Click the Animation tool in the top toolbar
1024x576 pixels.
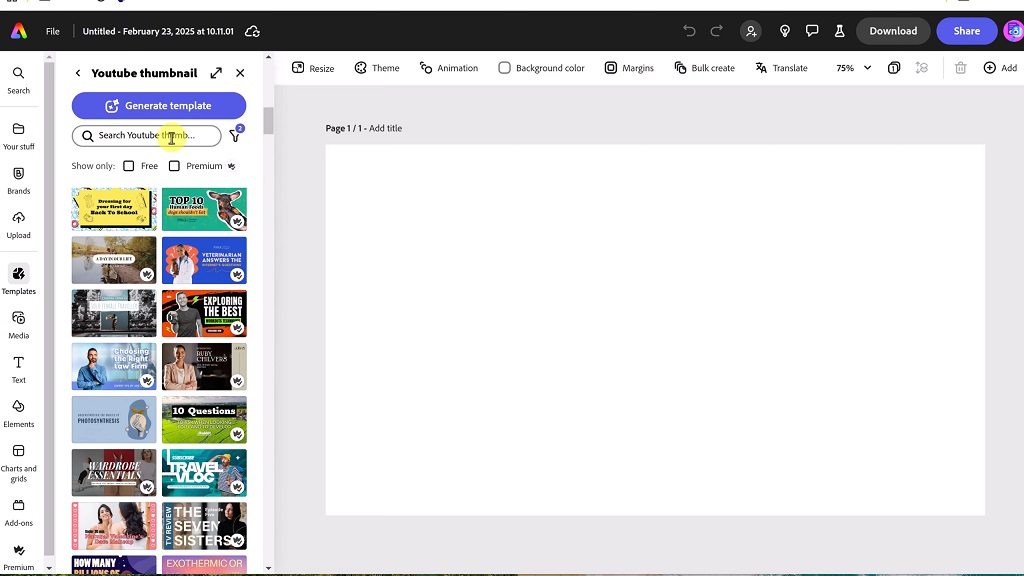point(449,68)
